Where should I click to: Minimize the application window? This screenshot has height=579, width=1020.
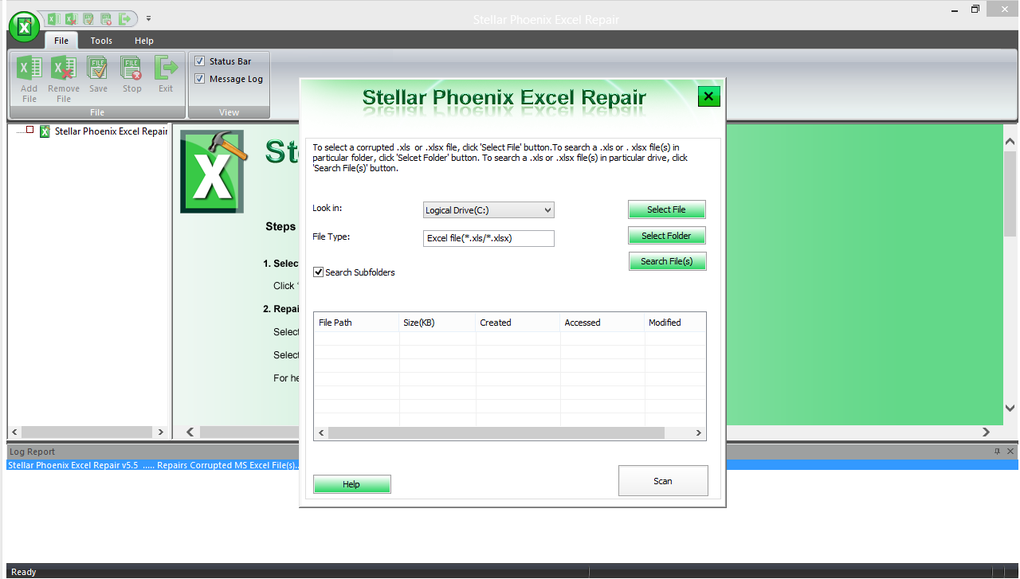coord(955,10)
